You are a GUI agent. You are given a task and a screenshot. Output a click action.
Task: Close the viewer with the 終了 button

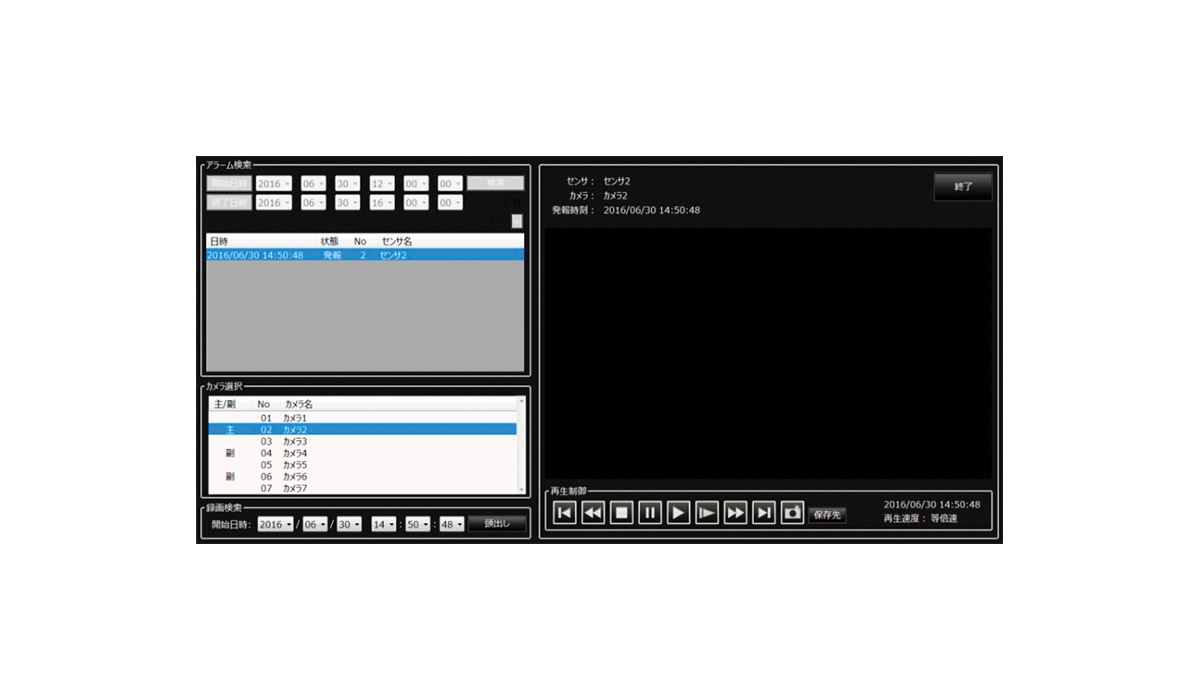coord(962,187)
